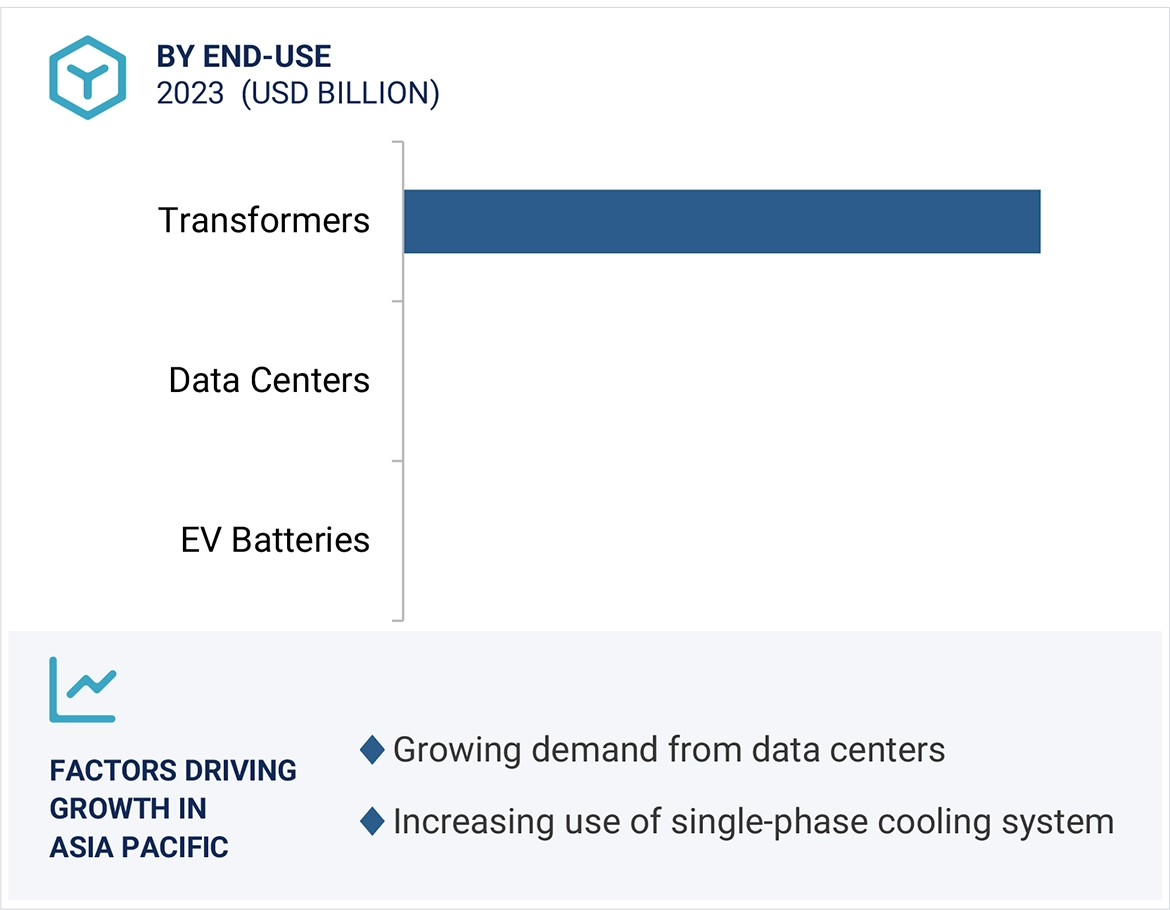1170x910 pixels.
Task: Click the line chart growth icon
Action: point(83,689)
